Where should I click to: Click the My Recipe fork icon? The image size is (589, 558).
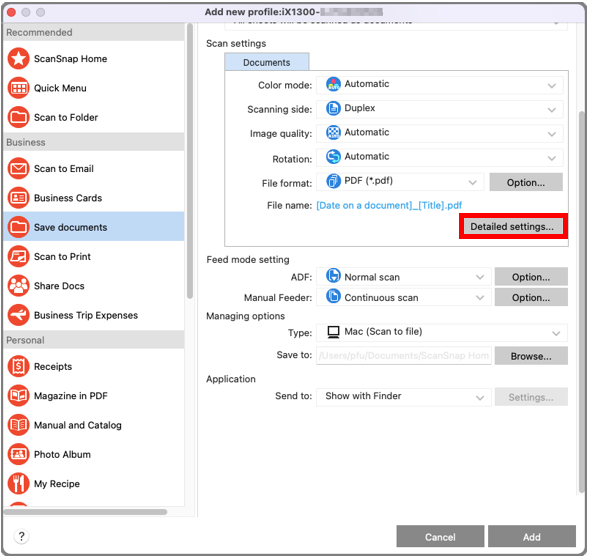tap(18, 484)
